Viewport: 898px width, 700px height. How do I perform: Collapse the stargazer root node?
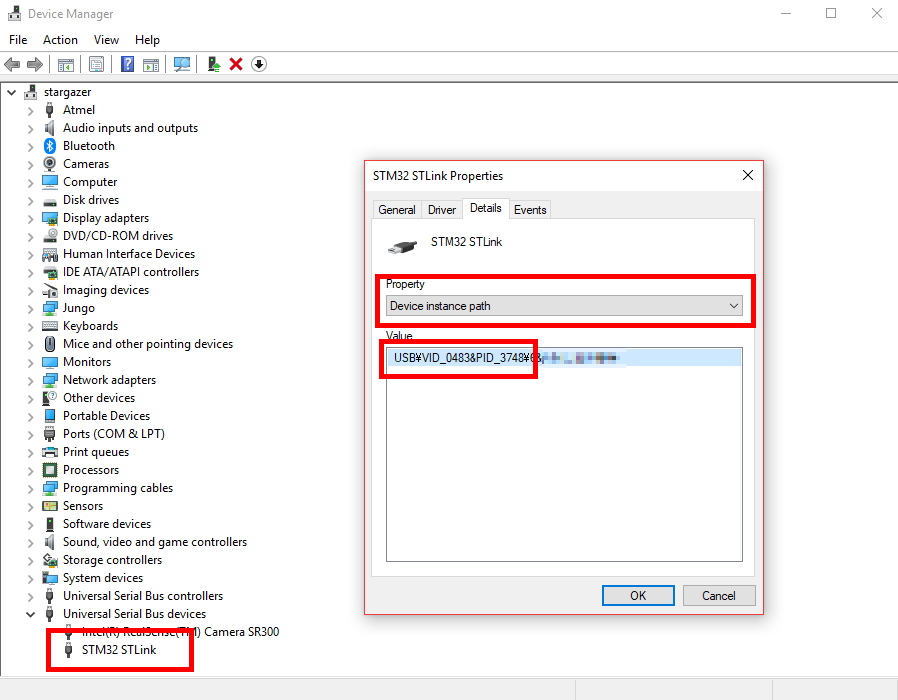11,92
